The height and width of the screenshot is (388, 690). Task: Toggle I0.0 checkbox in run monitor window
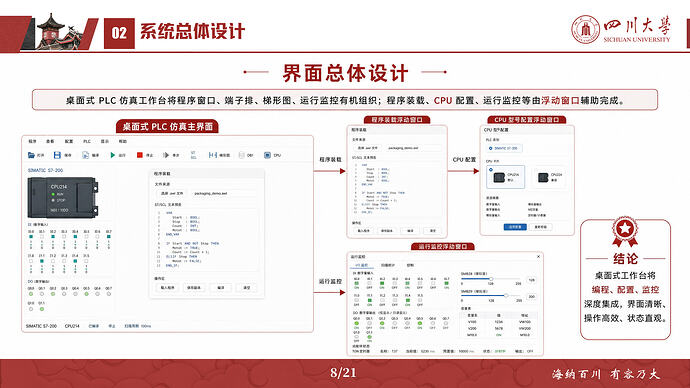[356, 283]
